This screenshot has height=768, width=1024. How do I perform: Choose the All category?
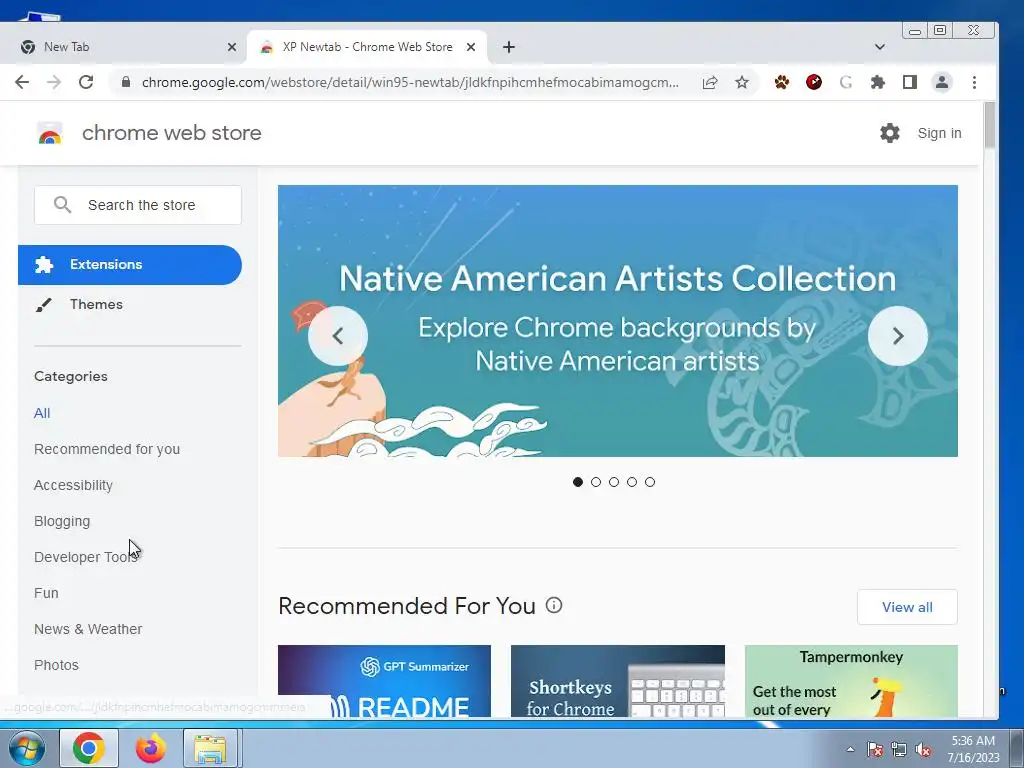(42, 413)
